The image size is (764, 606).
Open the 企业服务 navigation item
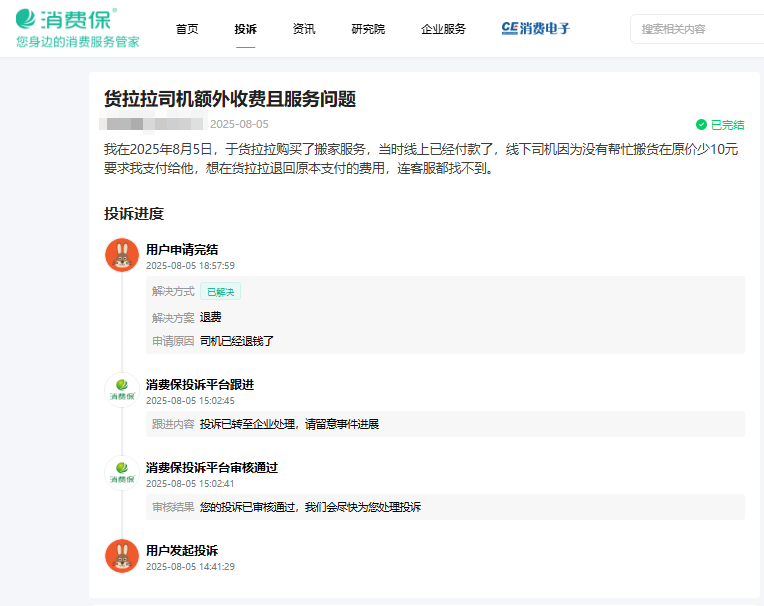pos(443,29)
